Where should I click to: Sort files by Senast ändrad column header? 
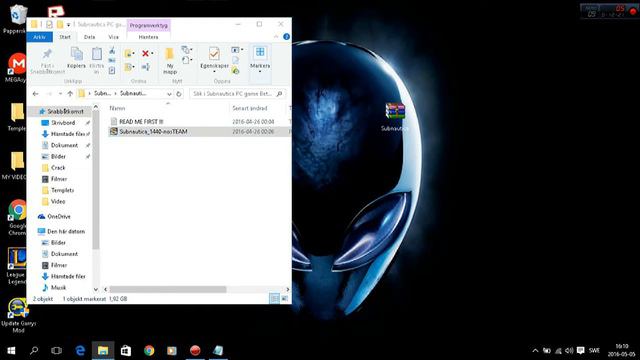250,108
